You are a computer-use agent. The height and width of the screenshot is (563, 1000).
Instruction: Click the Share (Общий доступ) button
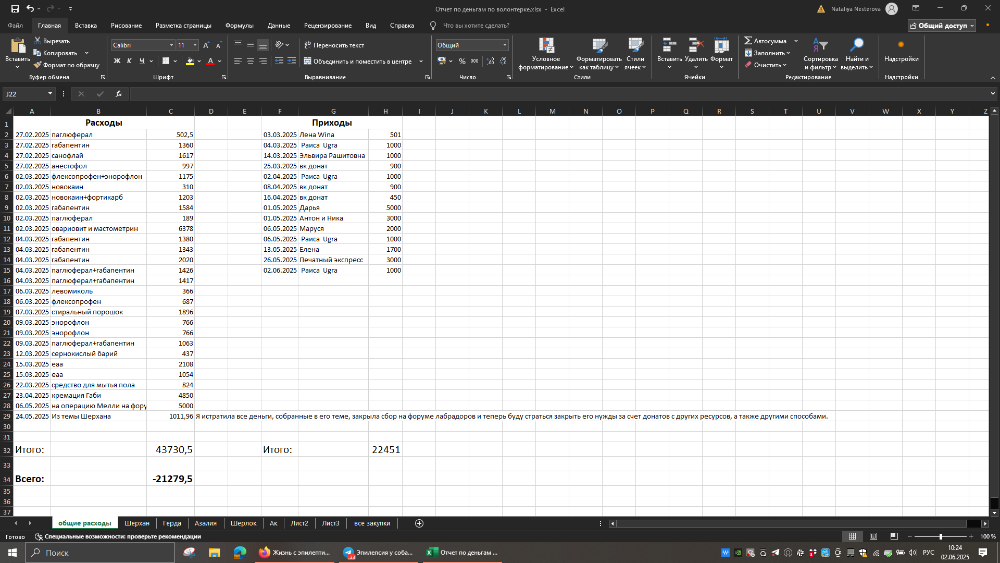pos(950,25)
